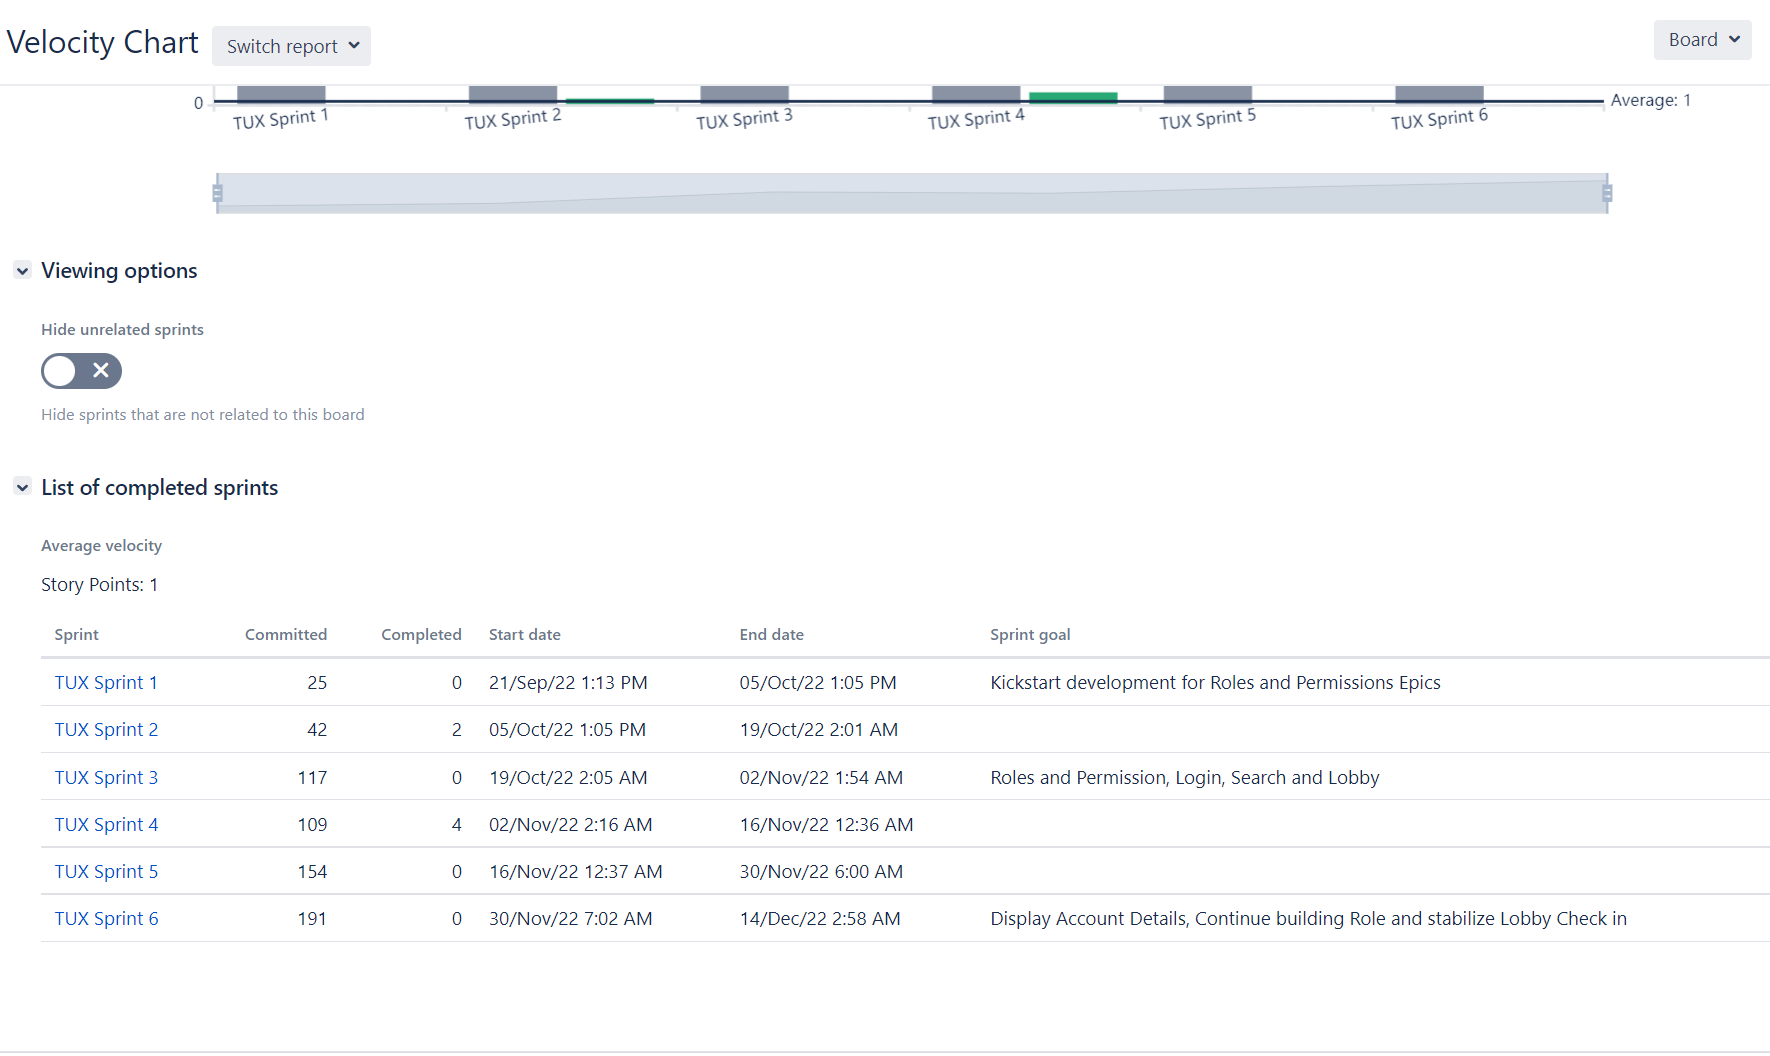1770x1056 pixels.
Task: Click start date 21/Sep/22 1:13 PM
Action: click(568, 683)
